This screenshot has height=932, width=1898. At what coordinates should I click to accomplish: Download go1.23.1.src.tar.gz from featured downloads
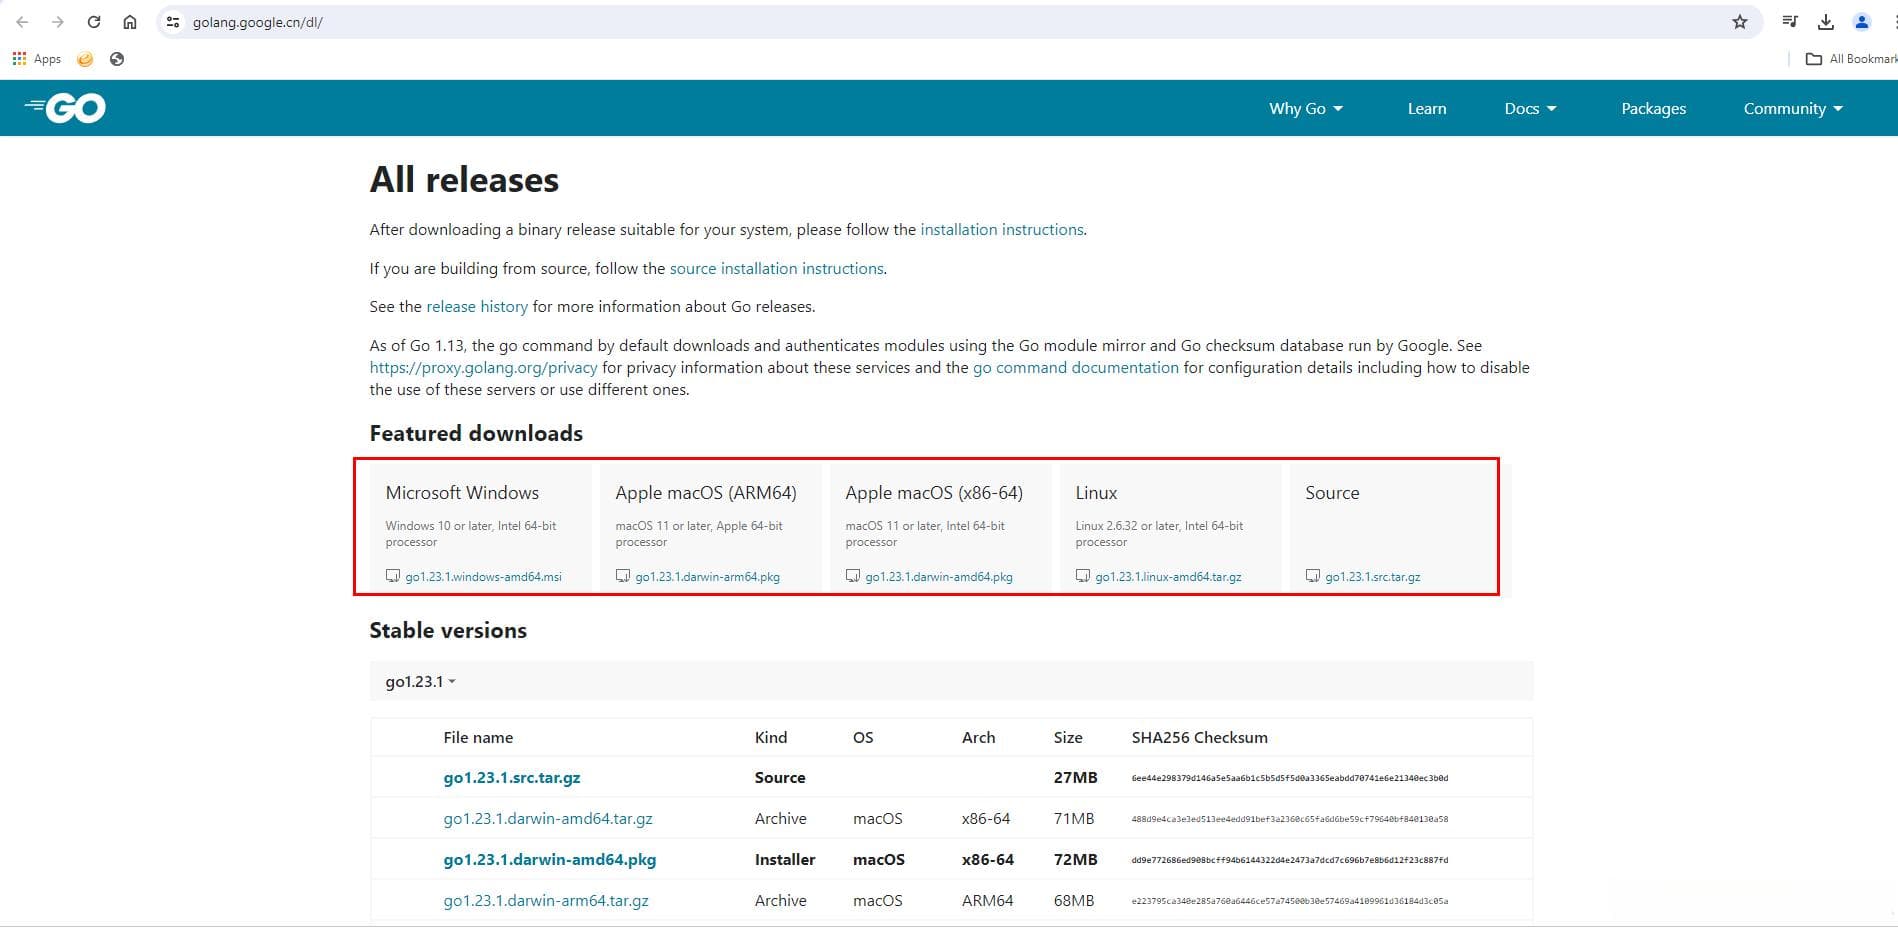(x=1373, y=577)
